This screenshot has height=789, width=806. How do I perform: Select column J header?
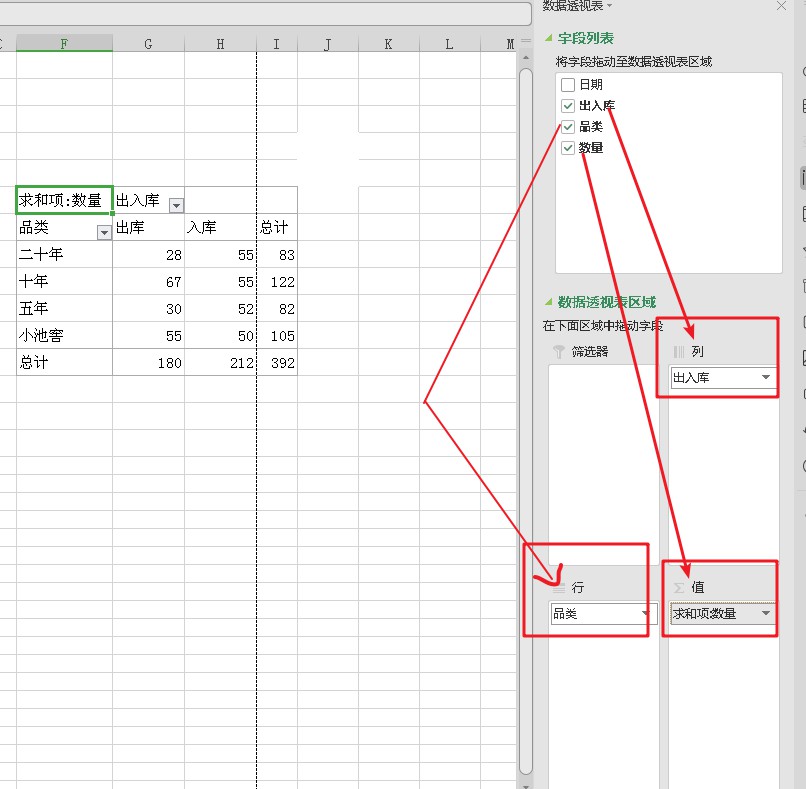pos(327,44)
